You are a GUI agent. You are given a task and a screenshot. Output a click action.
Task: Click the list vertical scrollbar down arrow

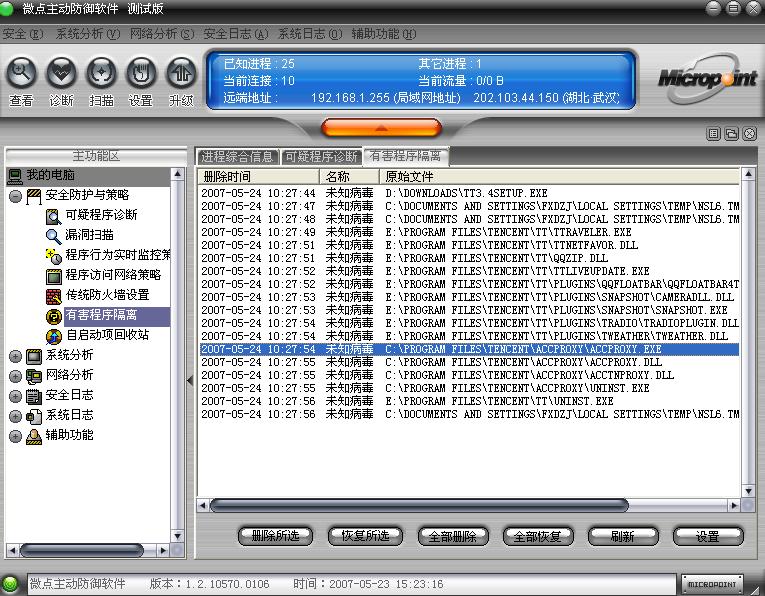[x=748, y=491]
